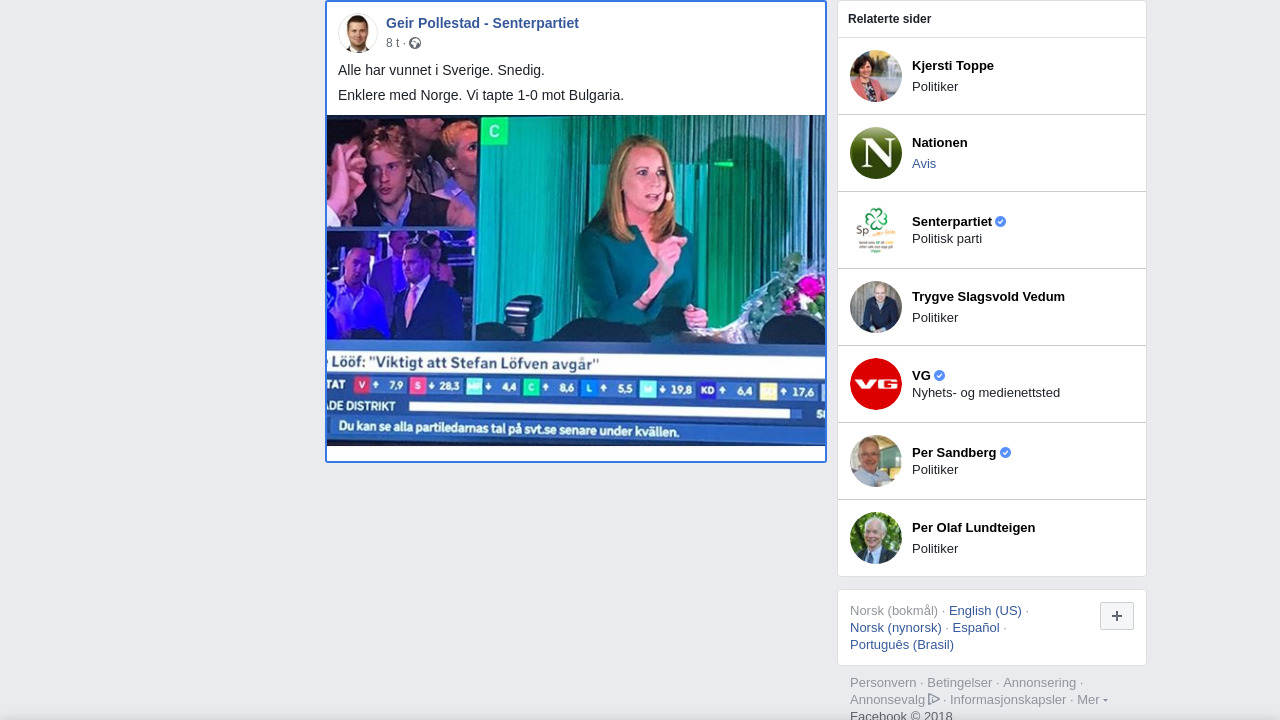Viewport: 1280px width, 720px height.
Task: Open the posted TV screenshot photo
Action: tap(576, 280)
